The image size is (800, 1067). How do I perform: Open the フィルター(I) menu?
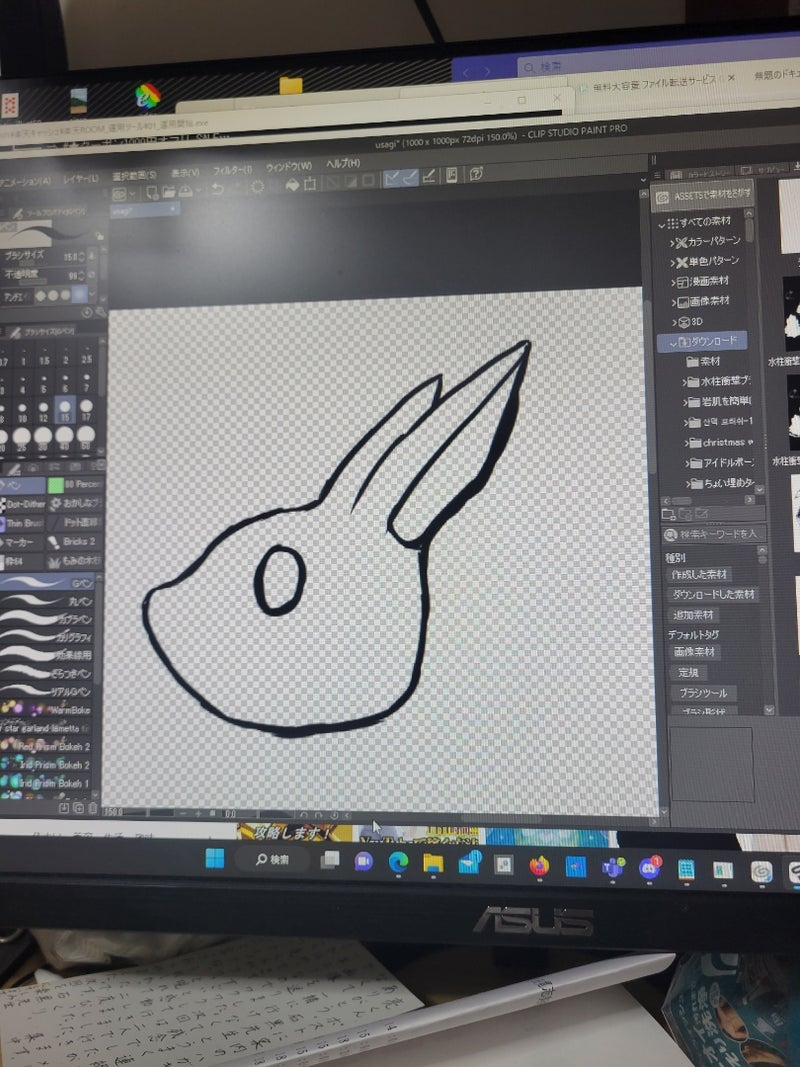point(232,169)
